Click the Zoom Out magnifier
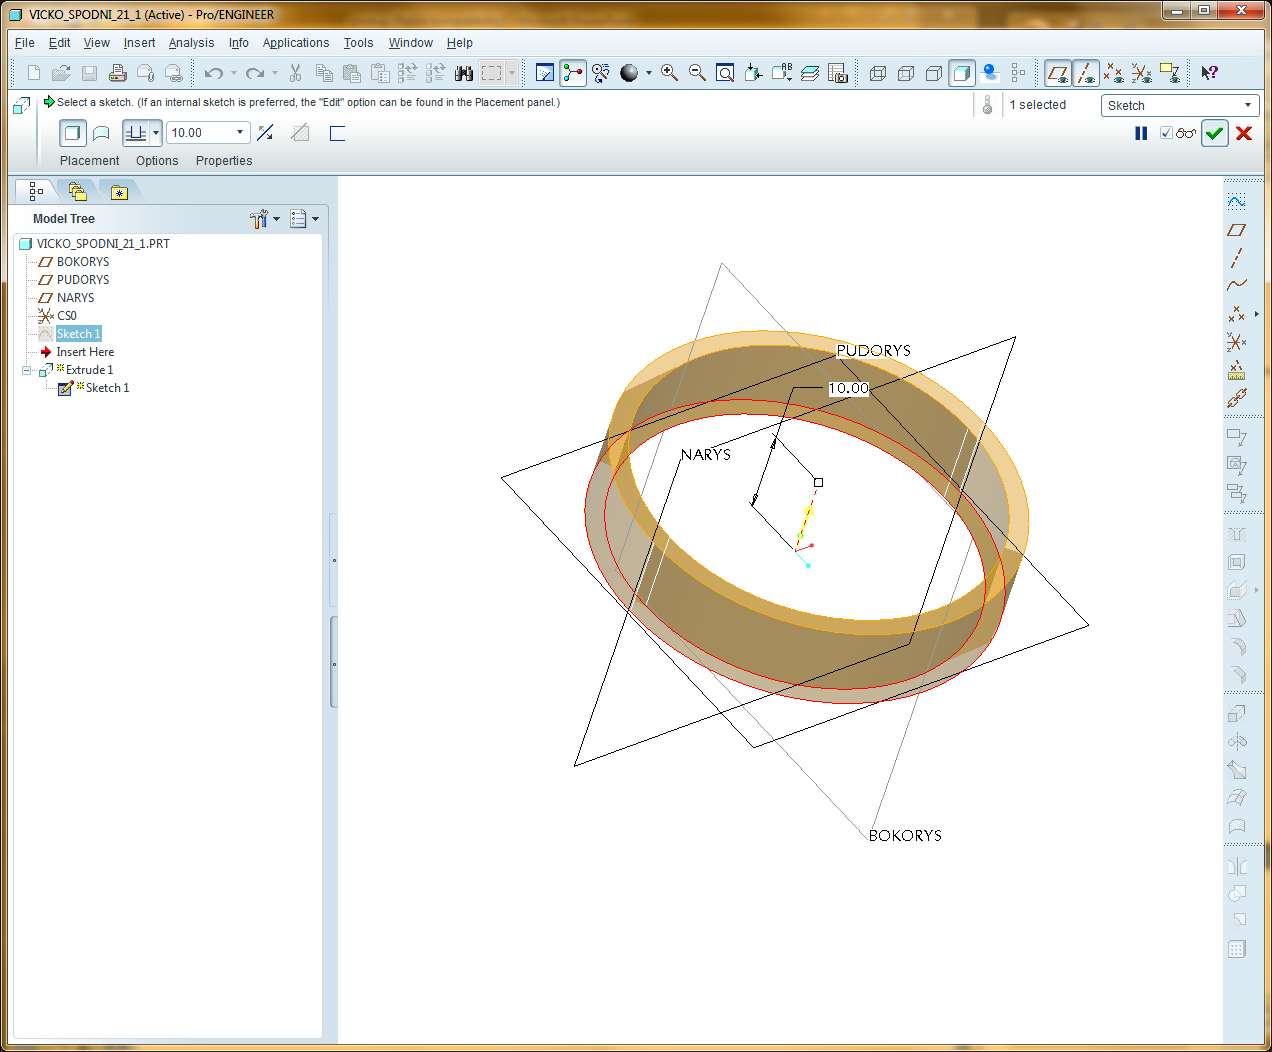The height and width of the screenshot is (1052, 1272). click(697, 73)
